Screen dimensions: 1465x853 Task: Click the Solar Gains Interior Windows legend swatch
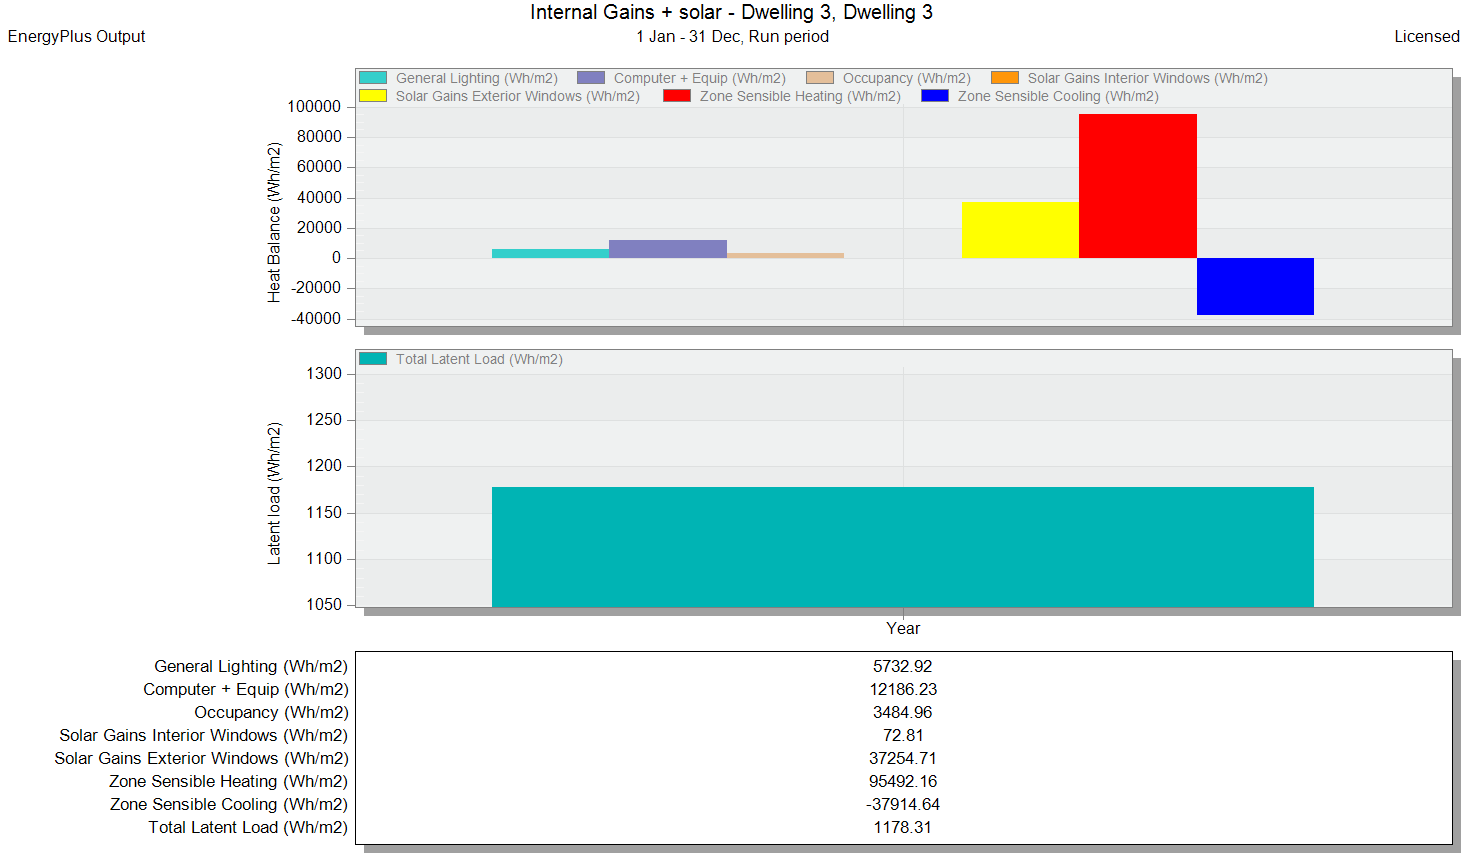pyautogui.click(x=1005, y=78)
